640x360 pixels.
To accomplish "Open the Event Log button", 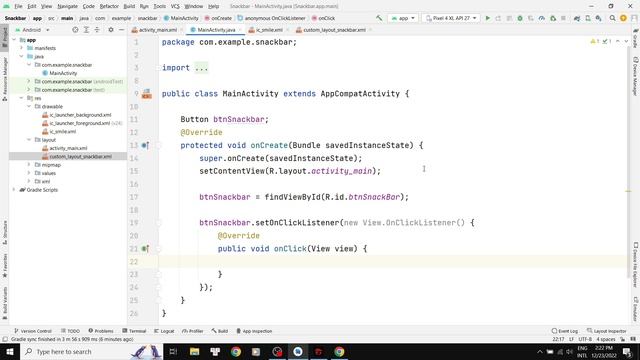I will click(564, 331).
